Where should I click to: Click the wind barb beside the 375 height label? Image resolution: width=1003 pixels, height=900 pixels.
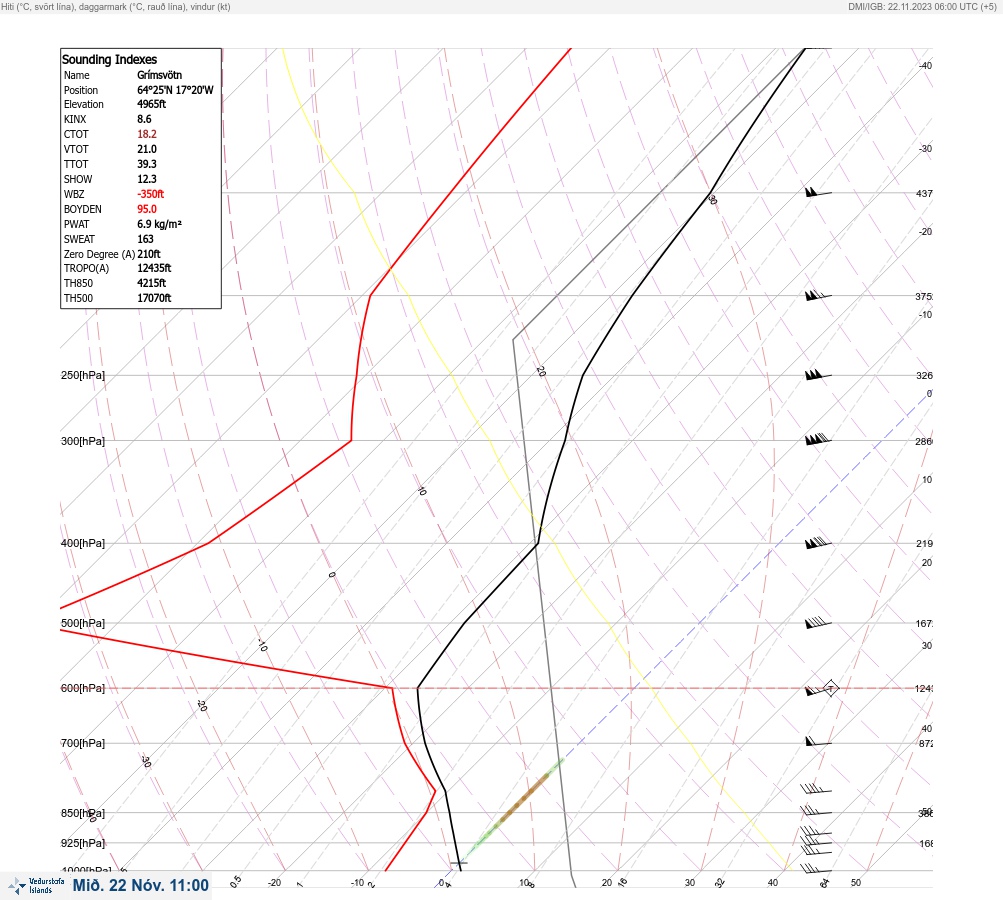(x=818, y=296)
